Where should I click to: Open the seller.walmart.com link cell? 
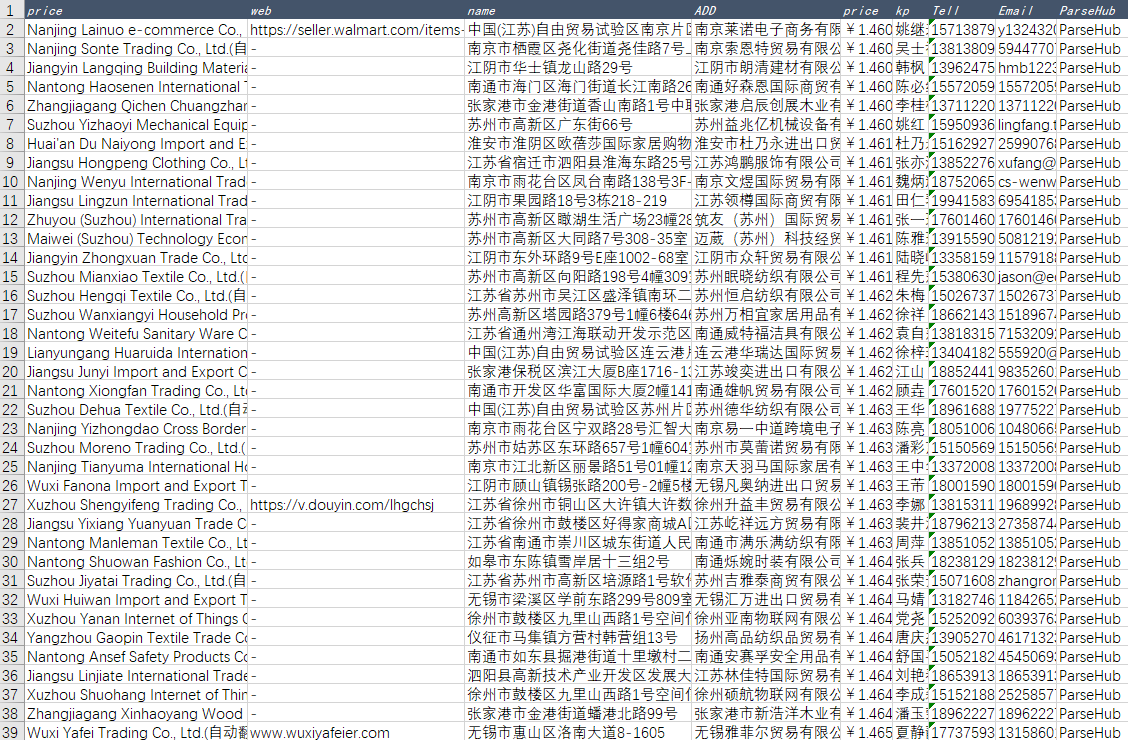(x=356, y=29)
